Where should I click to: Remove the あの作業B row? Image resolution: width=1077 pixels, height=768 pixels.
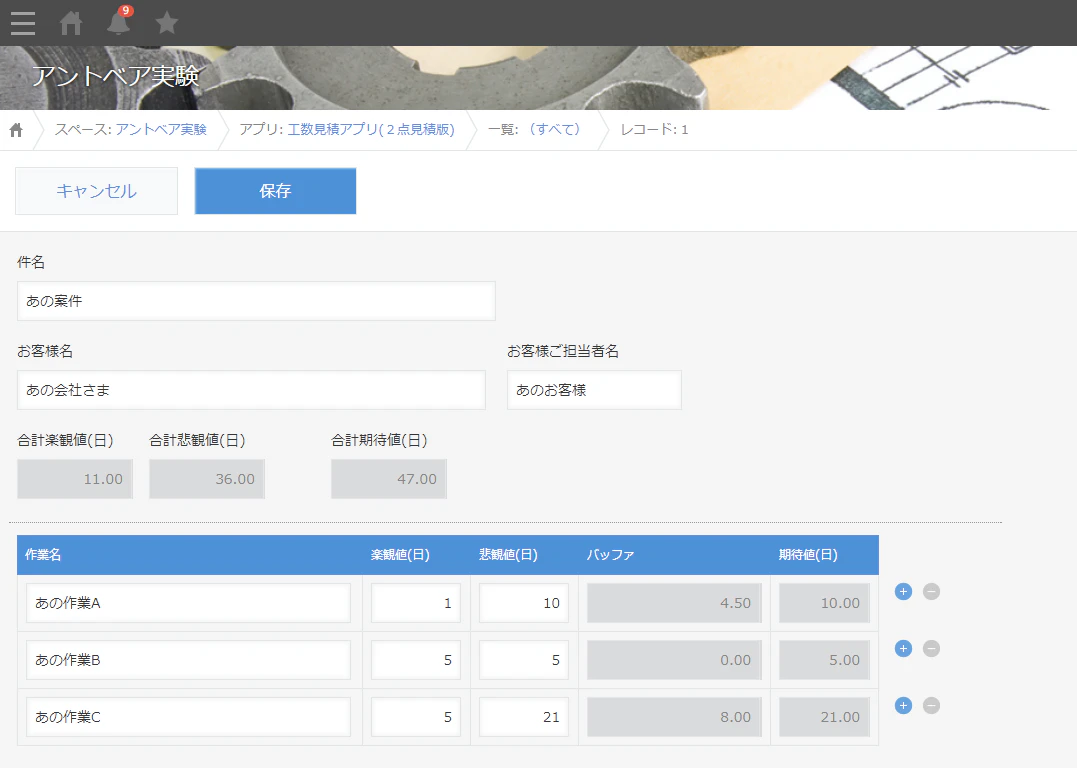point(931,648)
